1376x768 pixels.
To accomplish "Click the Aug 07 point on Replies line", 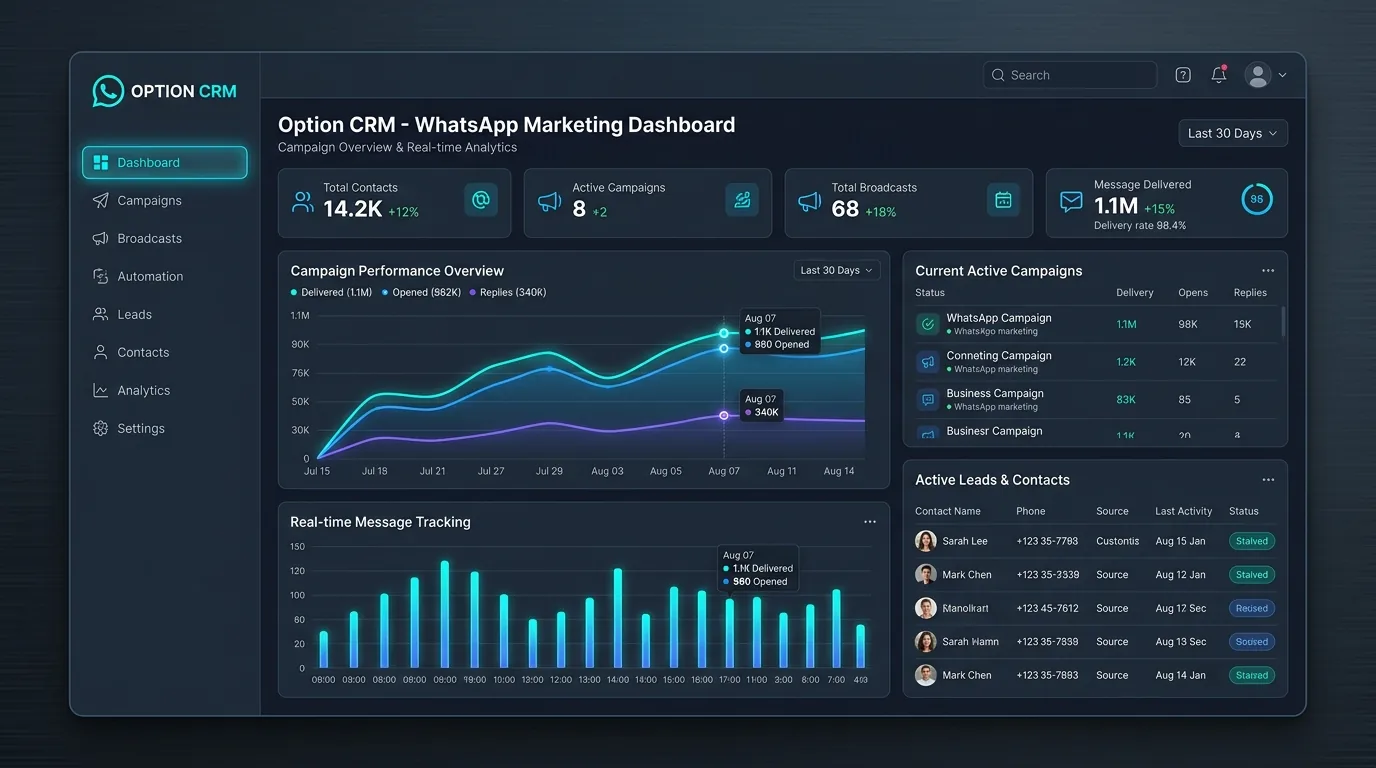I will [724, 415].
